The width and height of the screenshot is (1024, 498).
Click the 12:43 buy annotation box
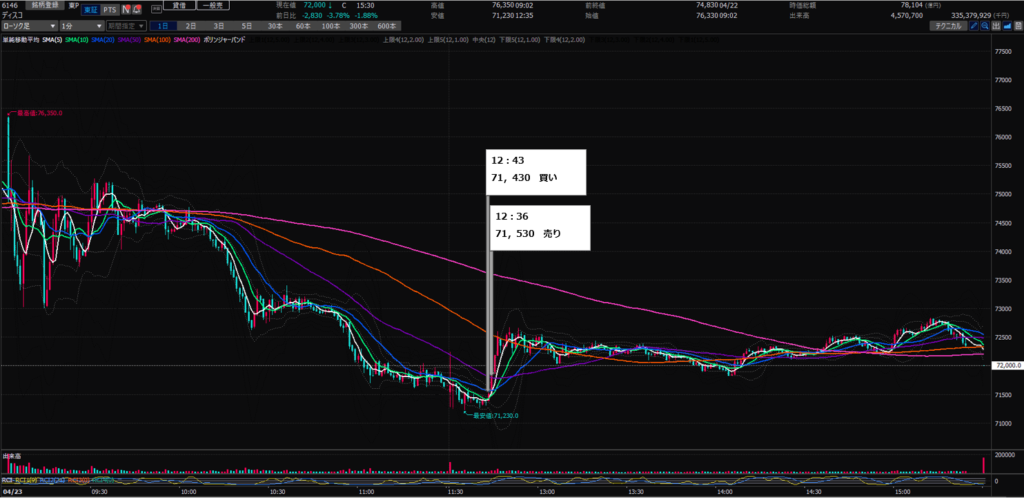click(x=534, y=172)
